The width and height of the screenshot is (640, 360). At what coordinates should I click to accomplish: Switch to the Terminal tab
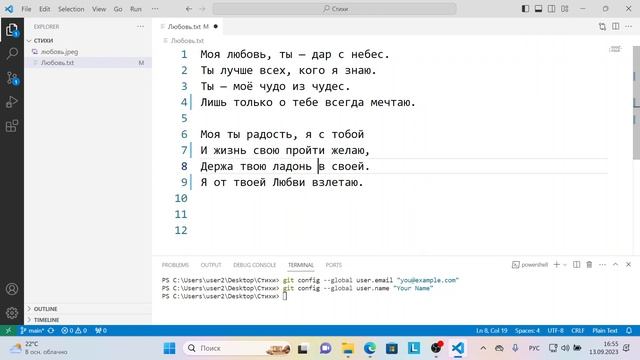[301, 265]
